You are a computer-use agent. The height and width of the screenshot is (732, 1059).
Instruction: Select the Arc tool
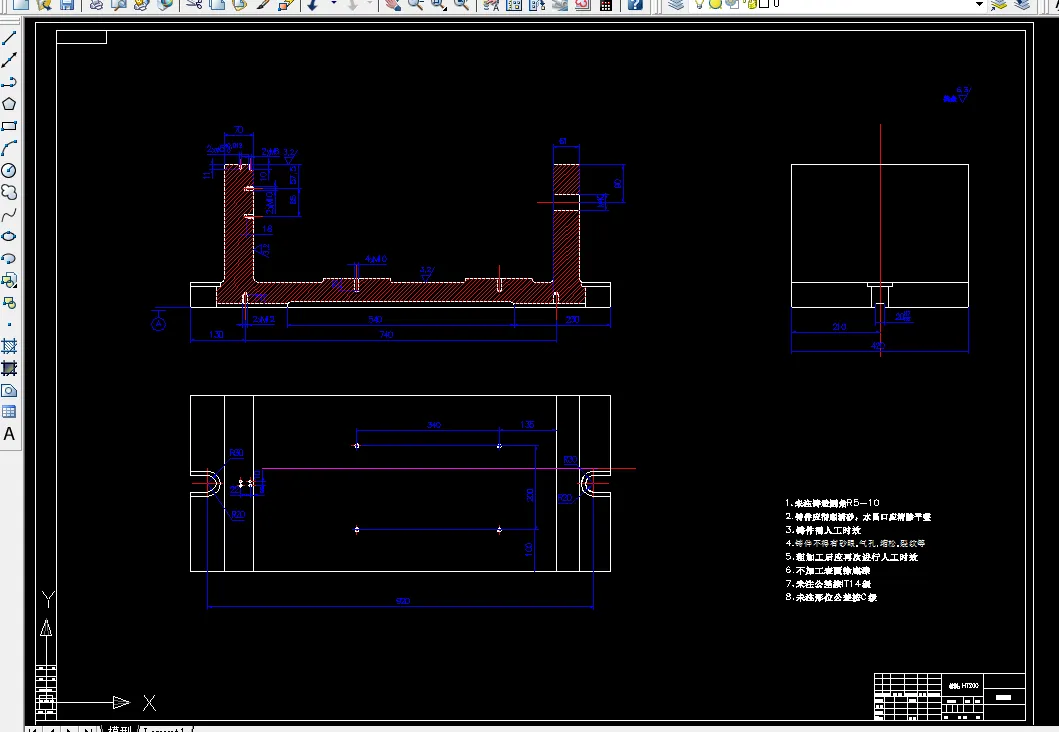point(9,148)
